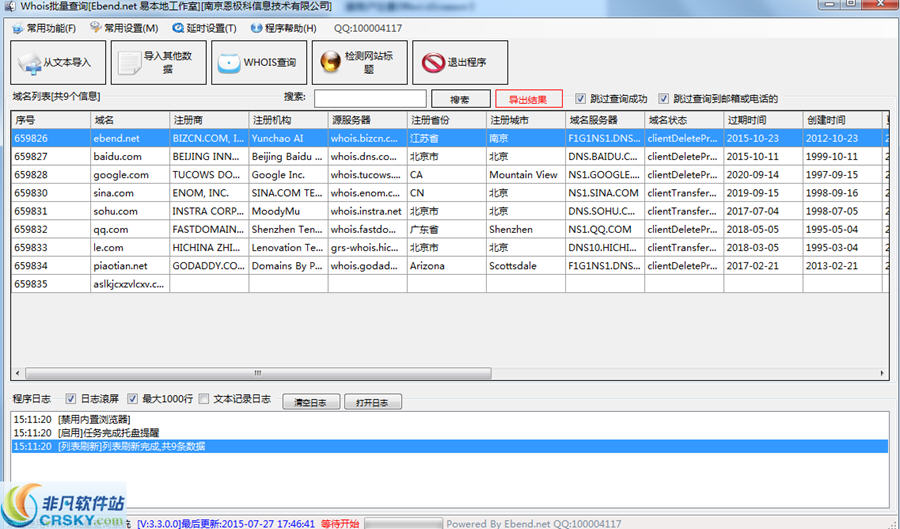900x529 pixels.
Task: Select log entry 禁用内置浏览器
Action: pos(450,420)
